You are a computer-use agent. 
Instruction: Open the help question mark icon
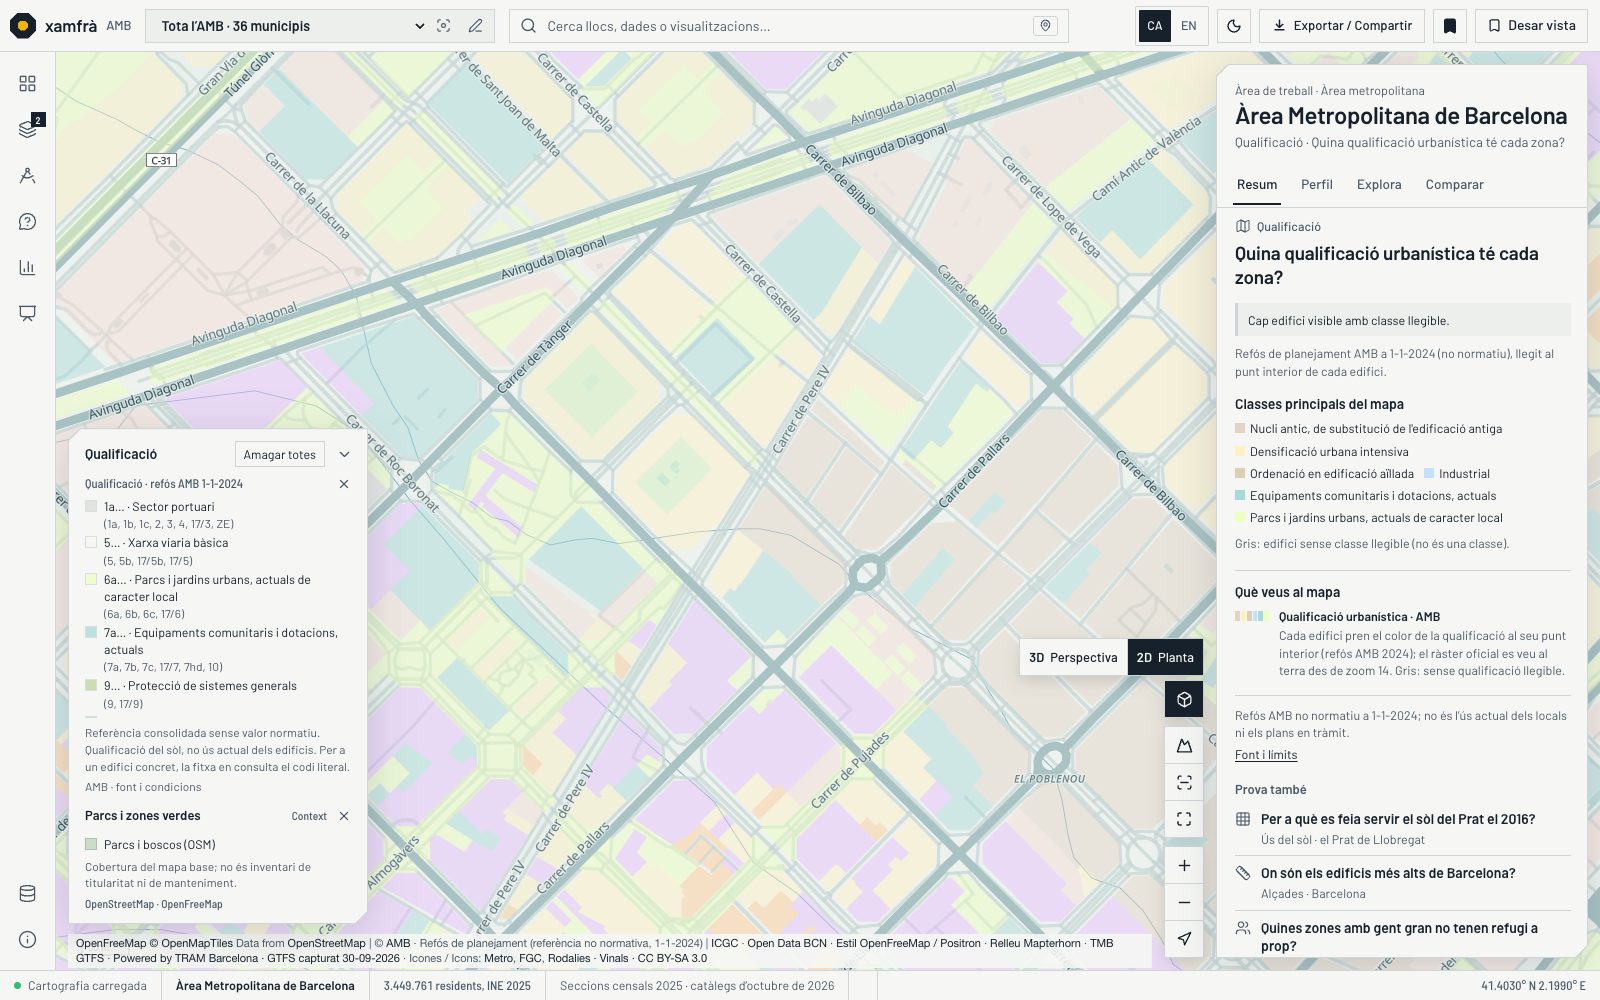pos(27,221)
